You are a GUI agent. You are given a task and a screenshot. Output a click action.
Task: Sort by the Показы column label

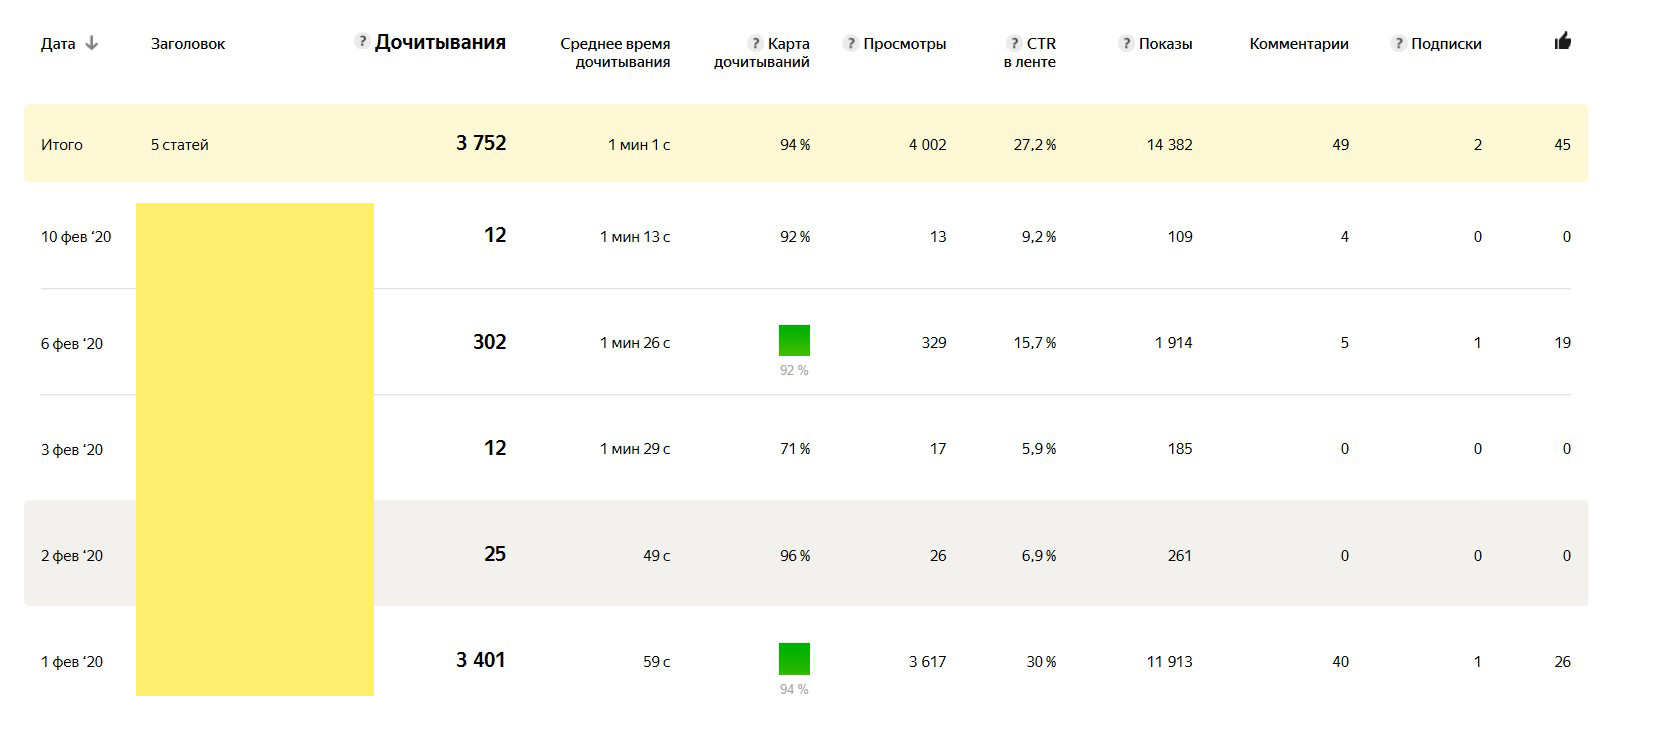point(1165,44)
